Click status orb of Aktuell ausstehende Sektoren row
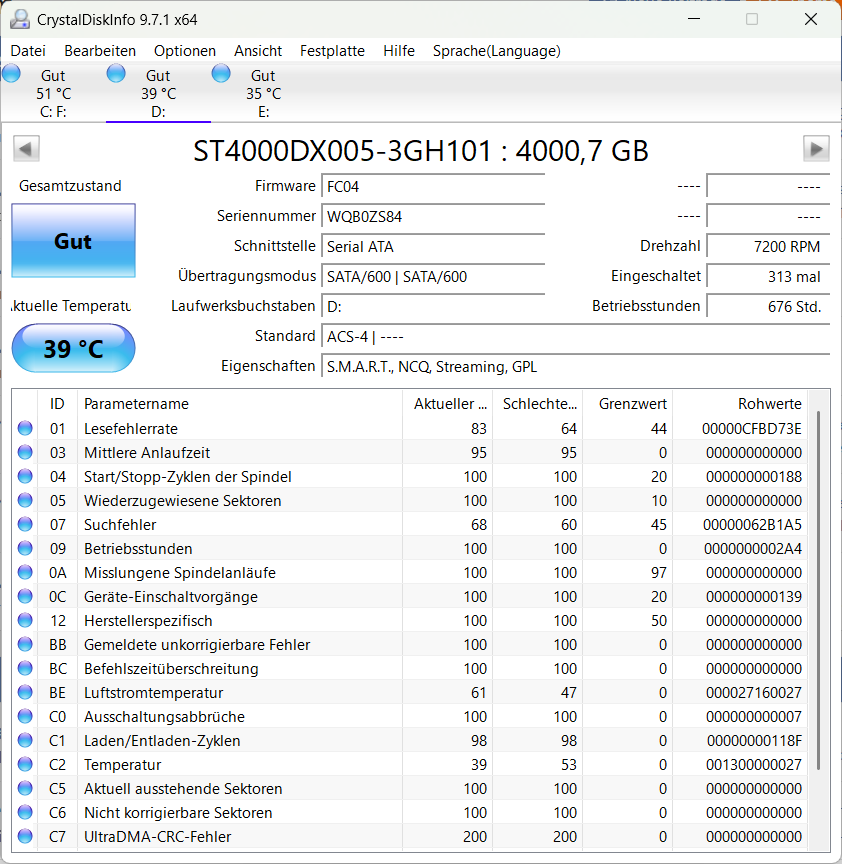 tap(25, 789)
